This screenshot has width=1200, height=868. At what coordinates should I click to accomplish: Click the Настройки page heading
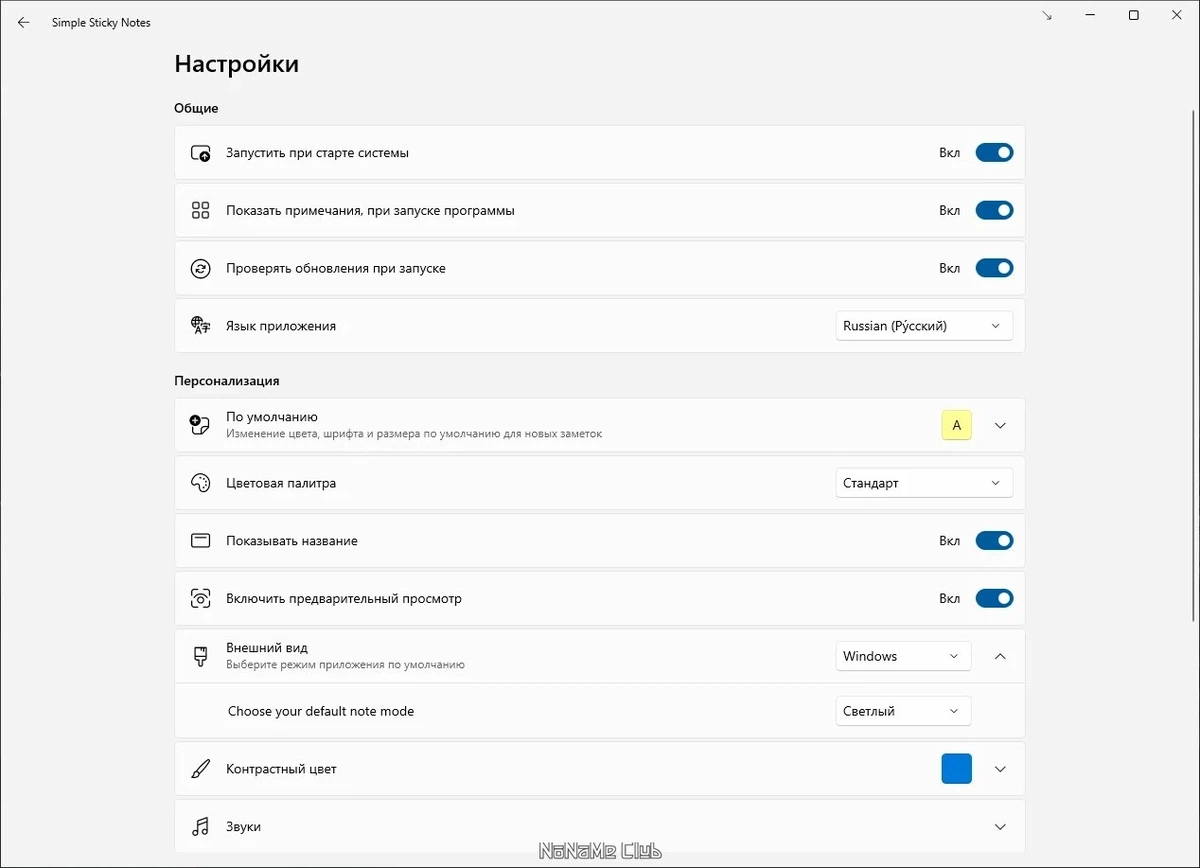click(237, 64)
